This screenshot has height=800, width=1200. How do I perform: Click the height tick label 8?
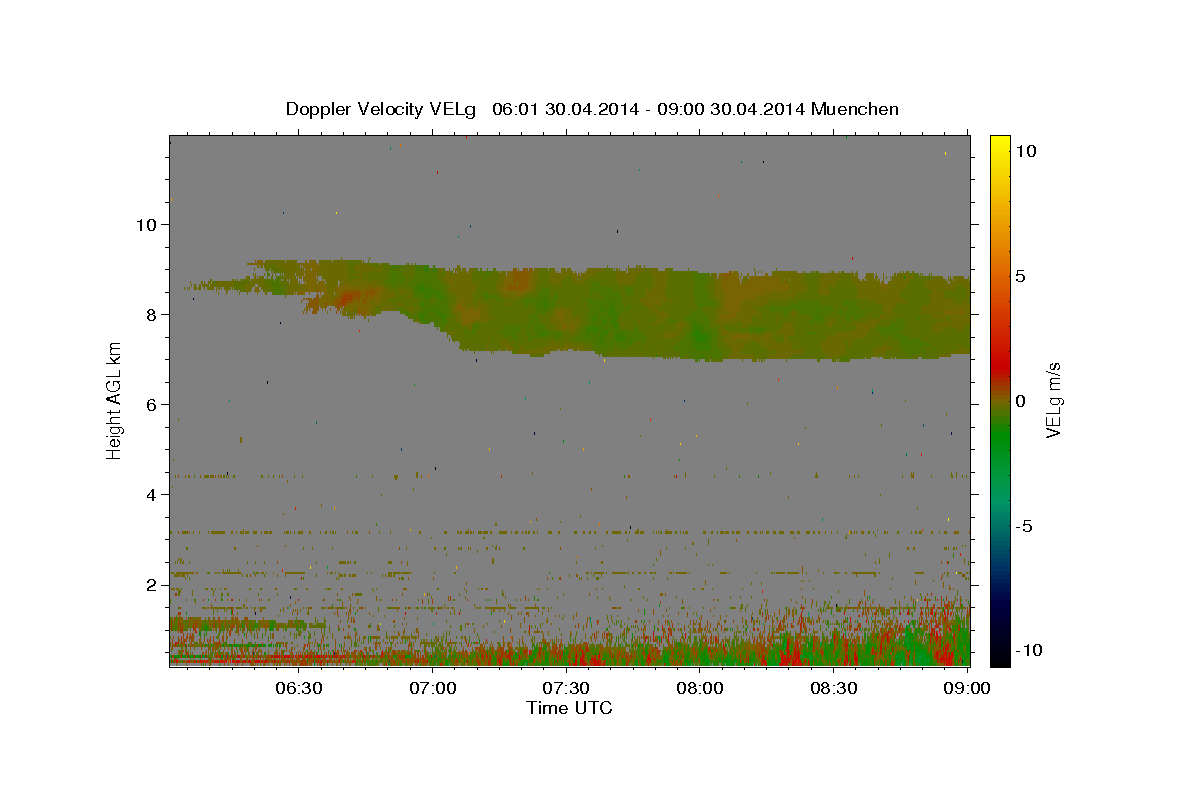tap(152, 314)
